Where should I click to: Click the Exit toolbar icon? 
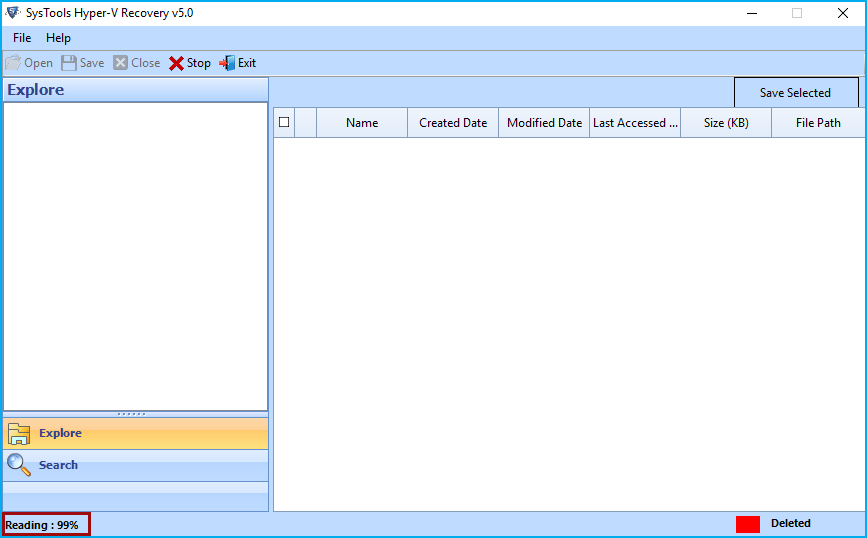click(x=227, y=63)
